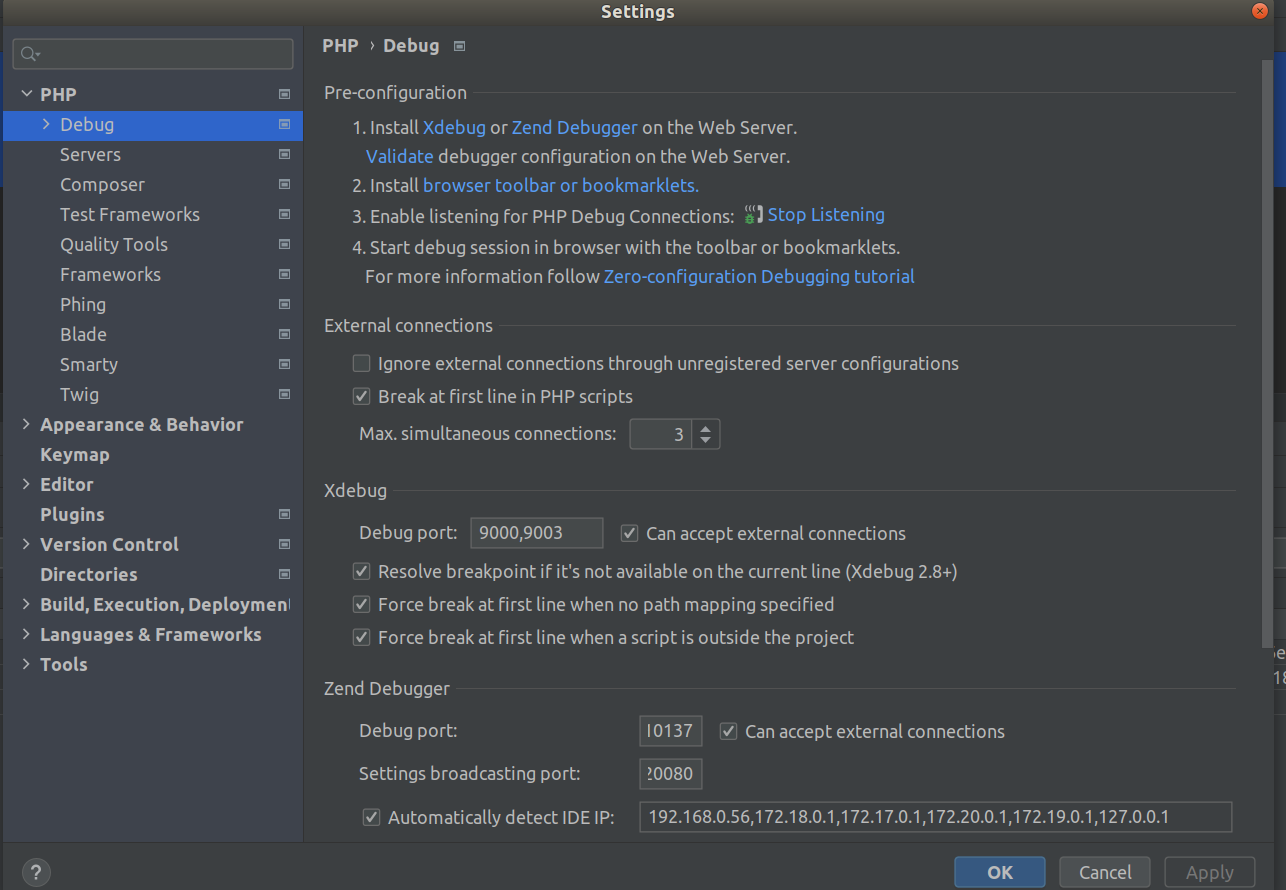Click the icon beside the Debug breadcrumb

point(459,46)
